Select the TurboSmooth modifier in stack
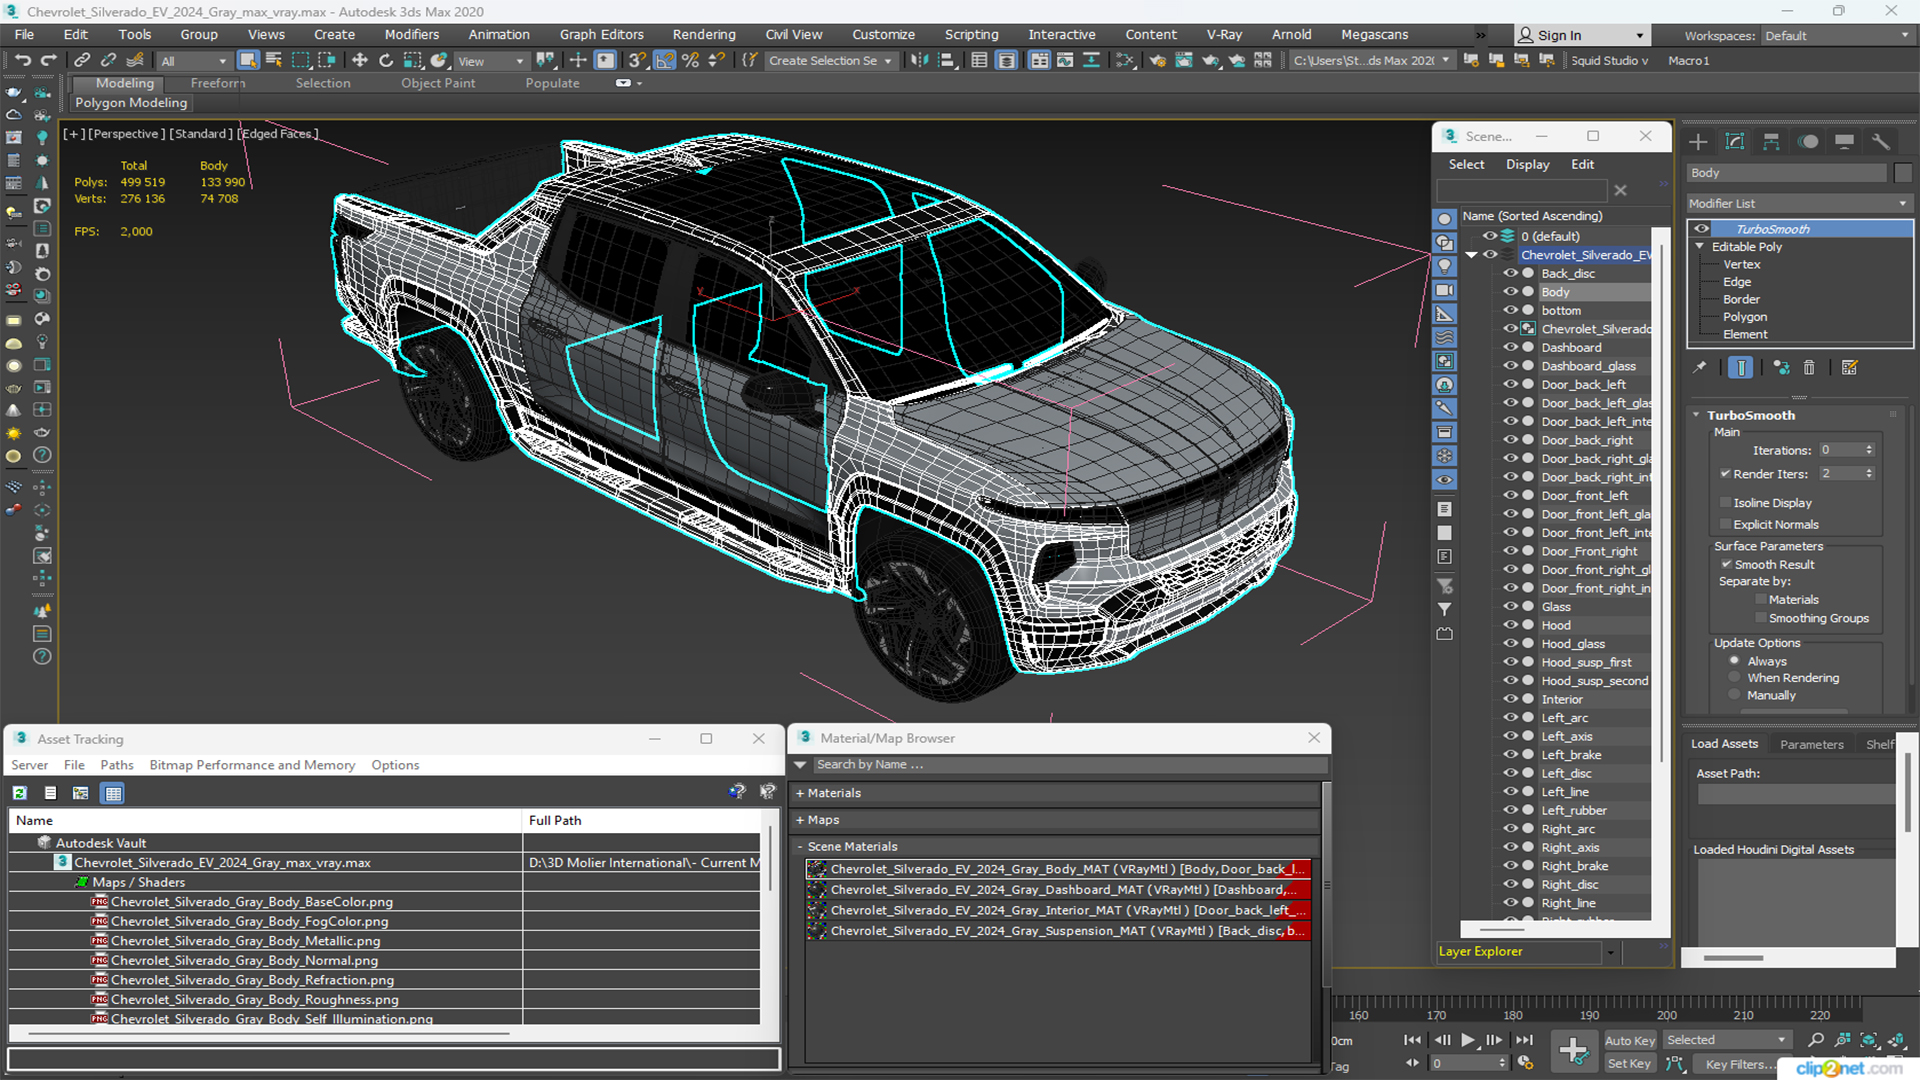This screenshot has height=1080, width=1920. tap(1771, 228)
